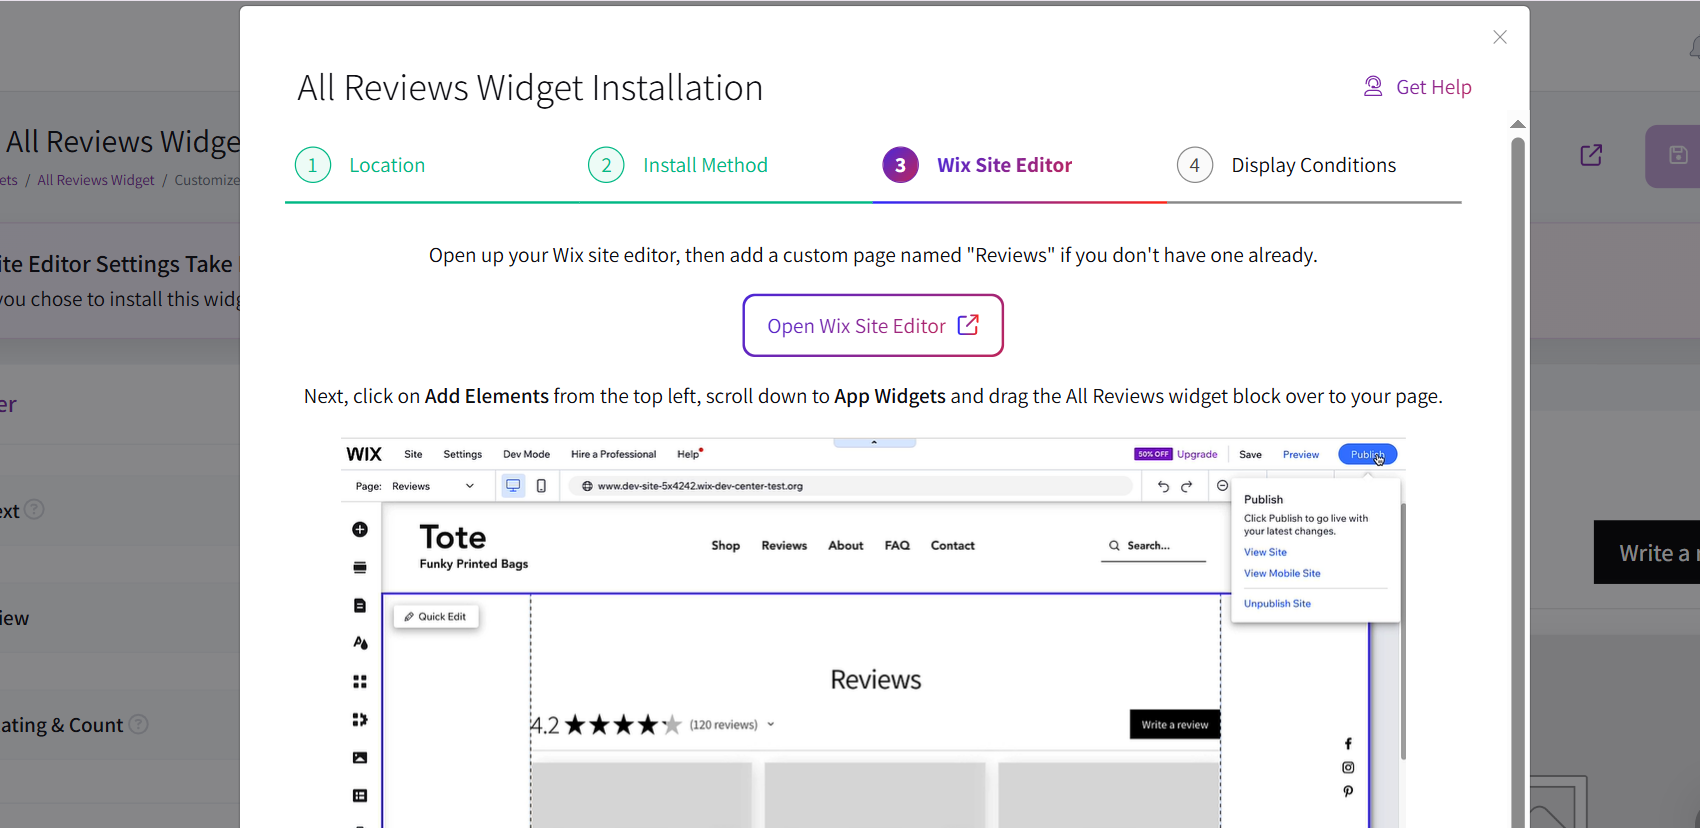Click the circled number 2 step indicator
Viewport: 1700px width, 828px height.
pos(606,165)
